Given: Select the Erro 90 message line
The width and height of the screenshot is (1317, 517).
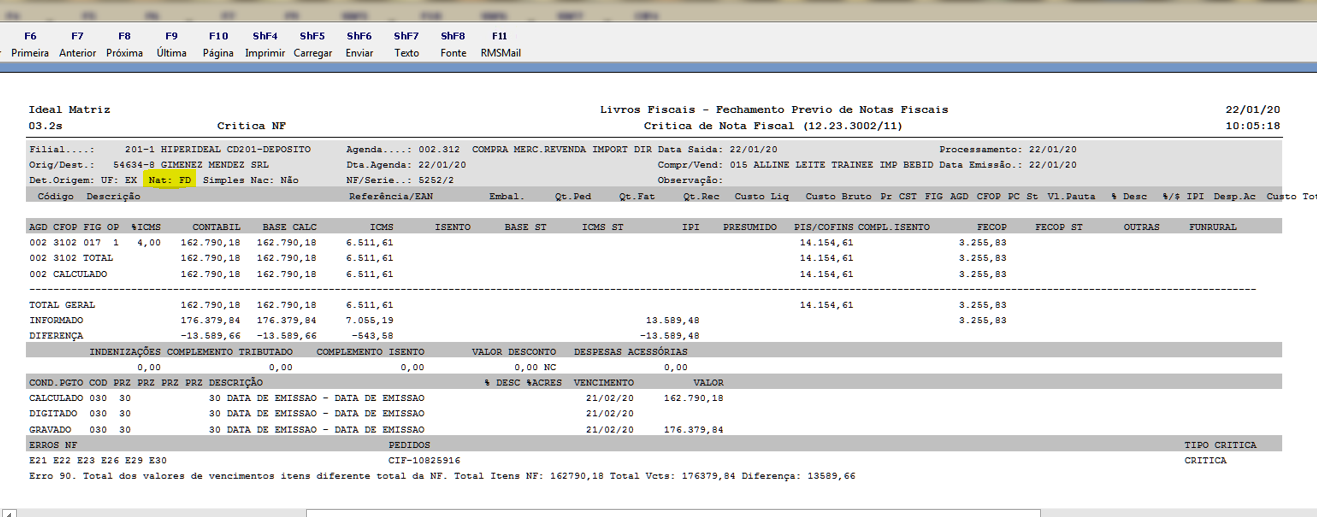Looking at the screenshot, I should pos(442,476).
